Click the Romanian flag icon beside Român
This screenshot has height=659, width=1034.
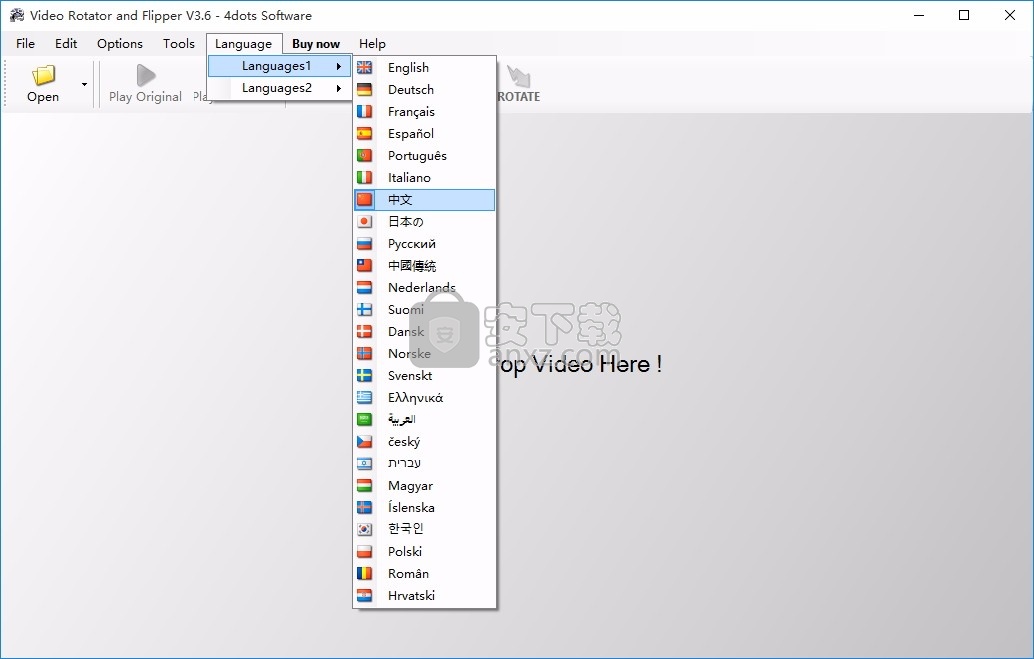364,573
